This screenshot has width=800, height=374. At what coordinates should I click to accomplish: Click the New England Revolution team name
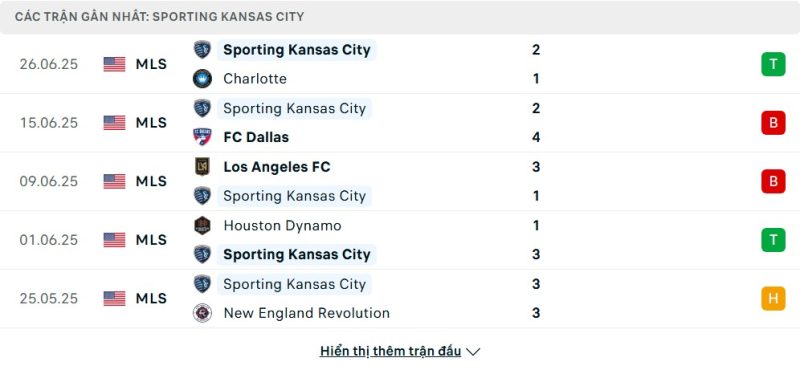coord(307,313)
